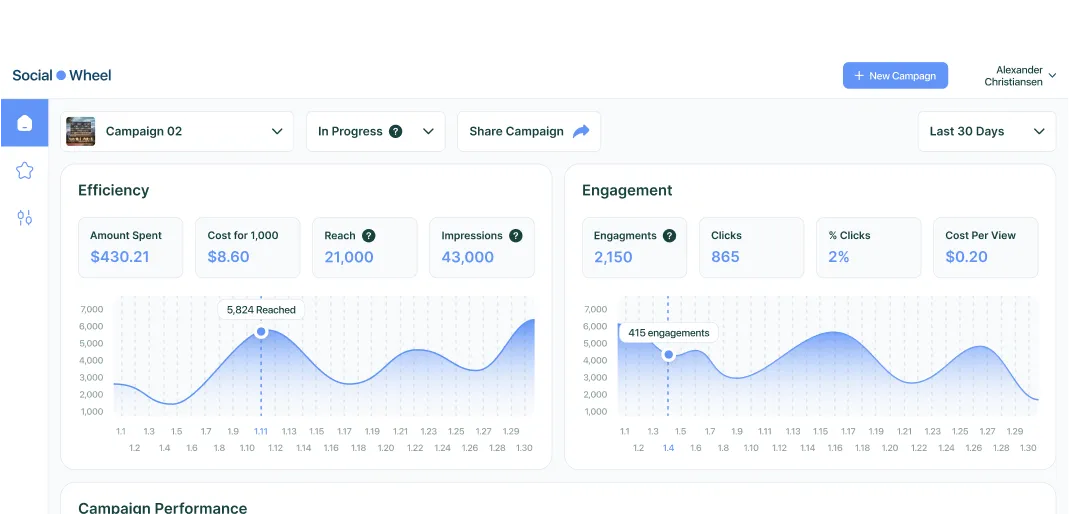Click the 2% clicks value
This screenshot has width=1069, height=514.
point(839,257)
